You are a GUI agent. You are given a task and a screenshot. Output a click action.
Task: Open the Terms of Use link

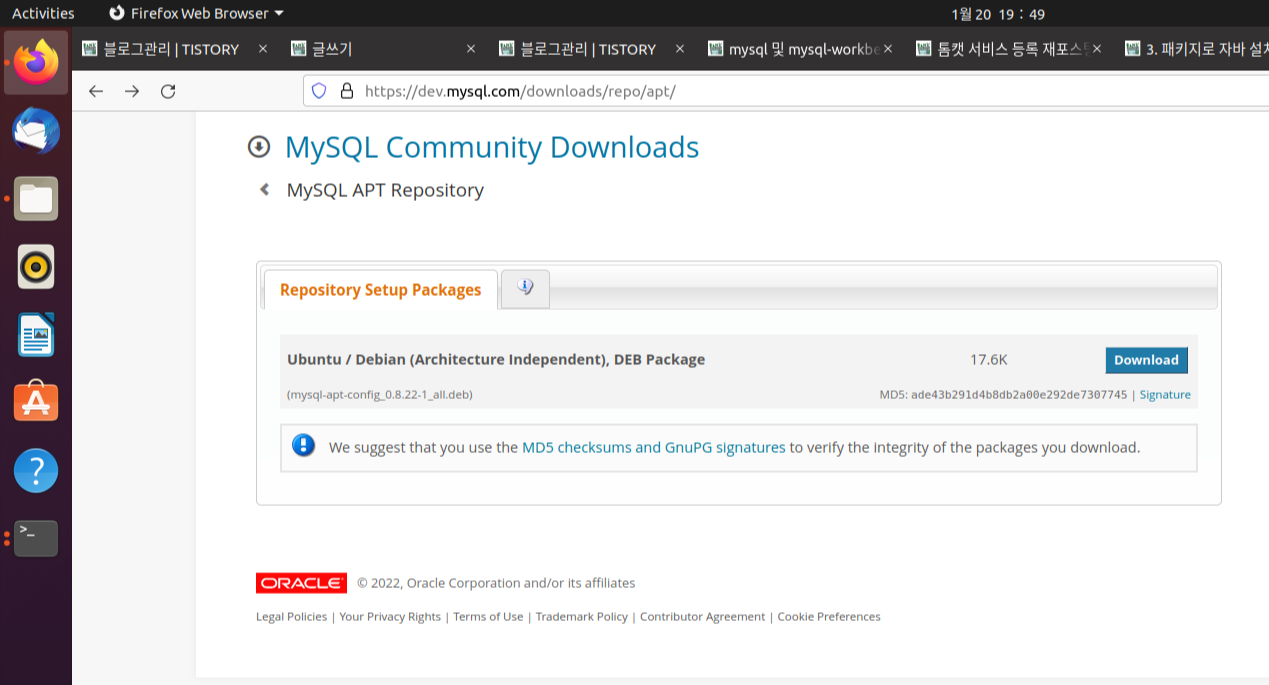[488, 617]
